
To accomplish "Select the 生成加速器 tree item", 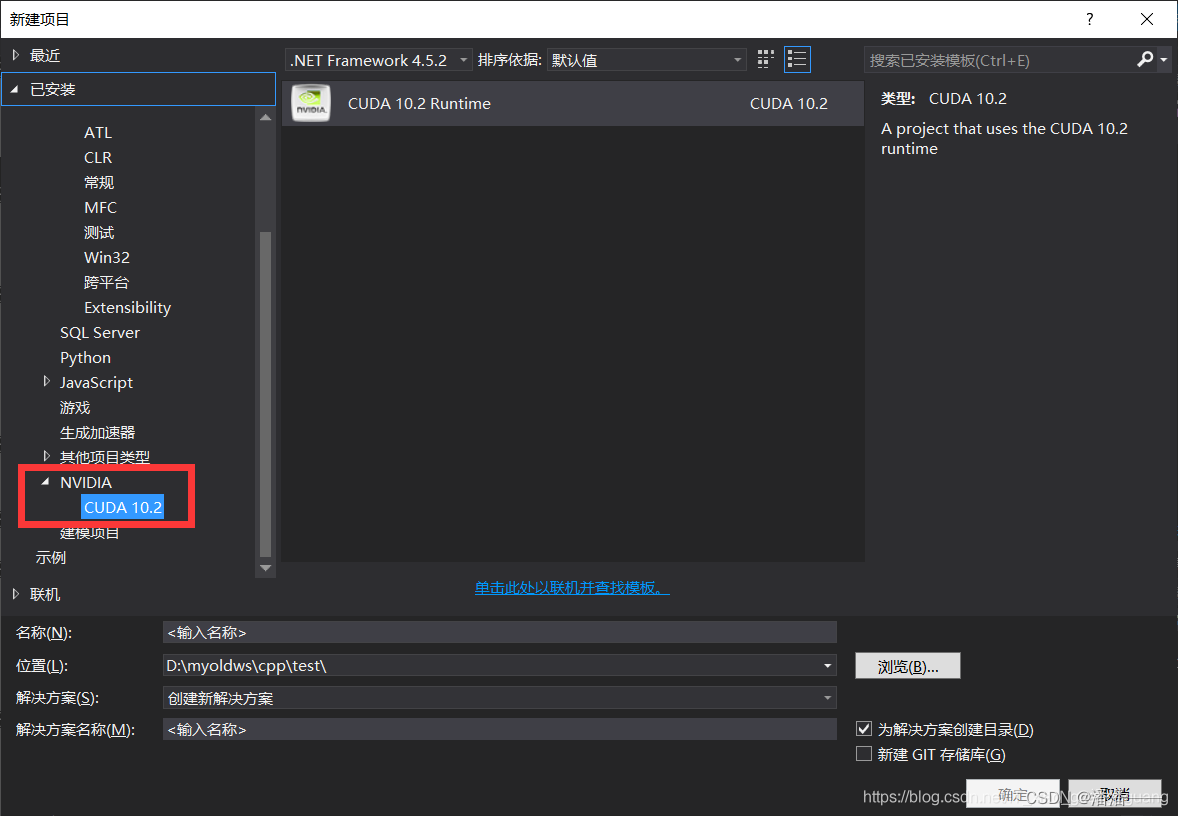I will (x=97, y=432).
